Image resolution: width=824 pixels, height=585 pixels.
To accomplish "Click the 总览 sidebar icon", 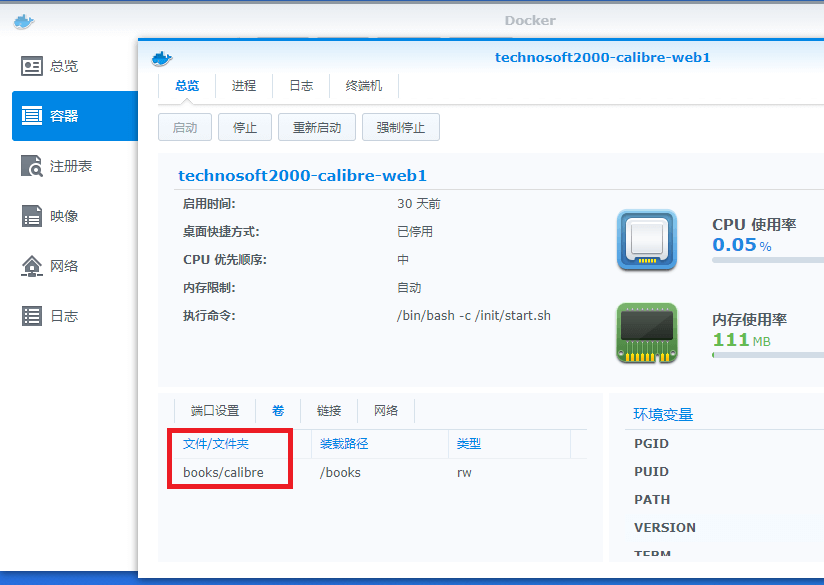I will (x=32, y=66).
